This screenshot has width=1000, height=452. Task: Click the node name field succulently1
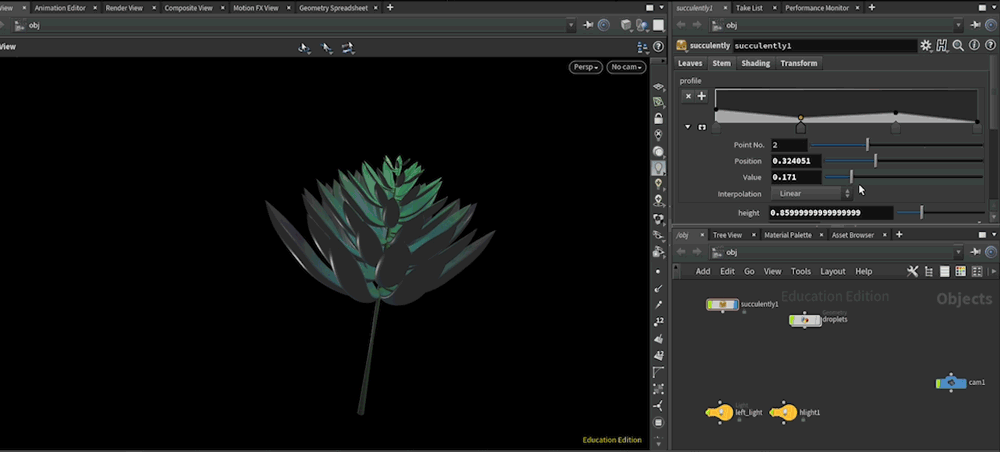coord(825,46)
